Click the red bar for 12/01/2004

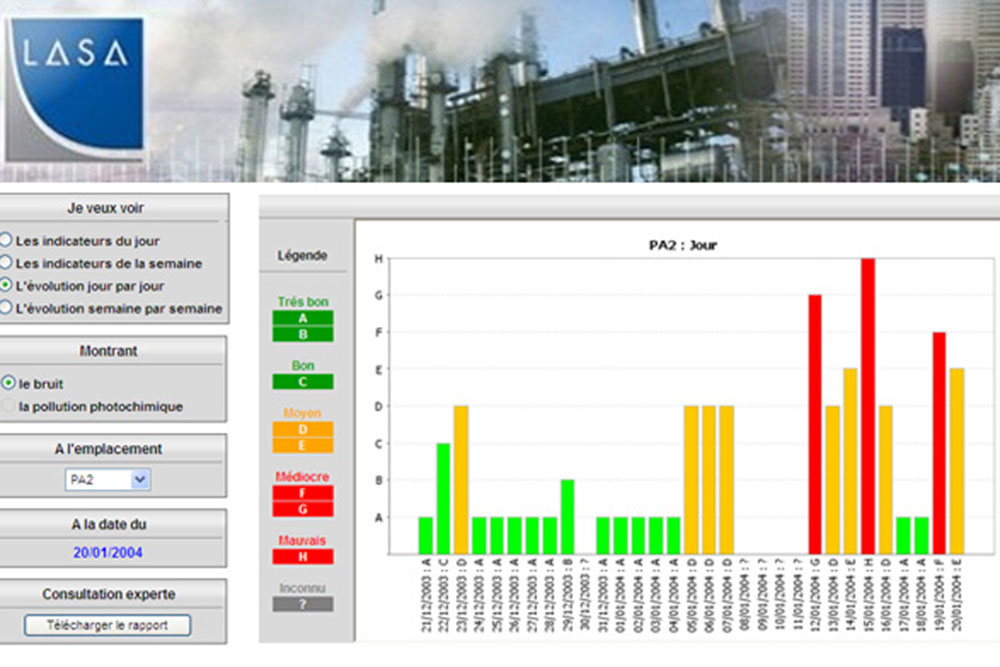coord(815,424)
